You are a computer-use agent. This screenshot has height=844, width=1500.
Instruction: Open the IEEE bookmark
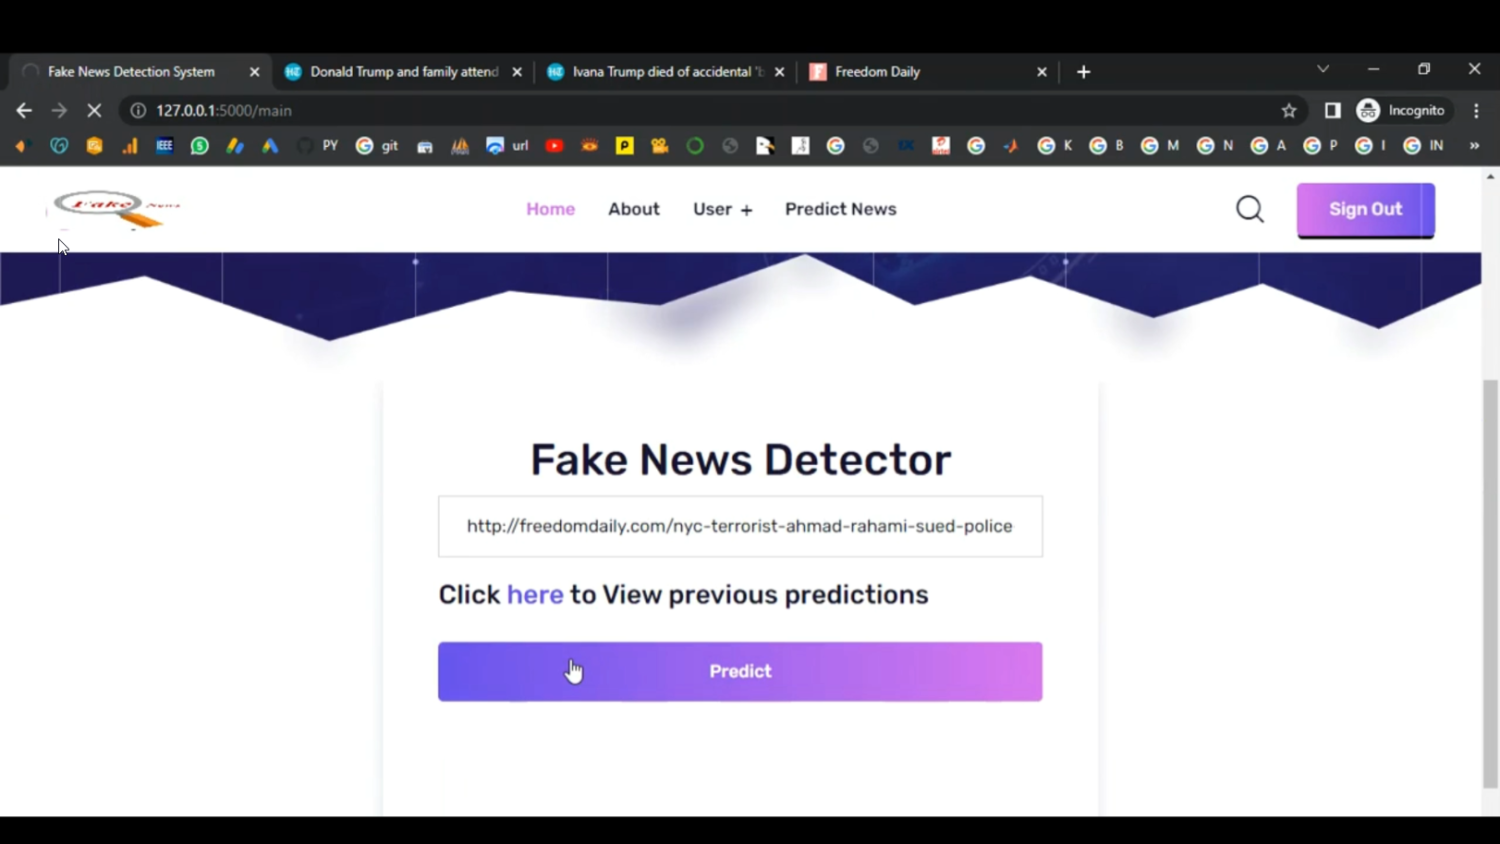(164, 146)
